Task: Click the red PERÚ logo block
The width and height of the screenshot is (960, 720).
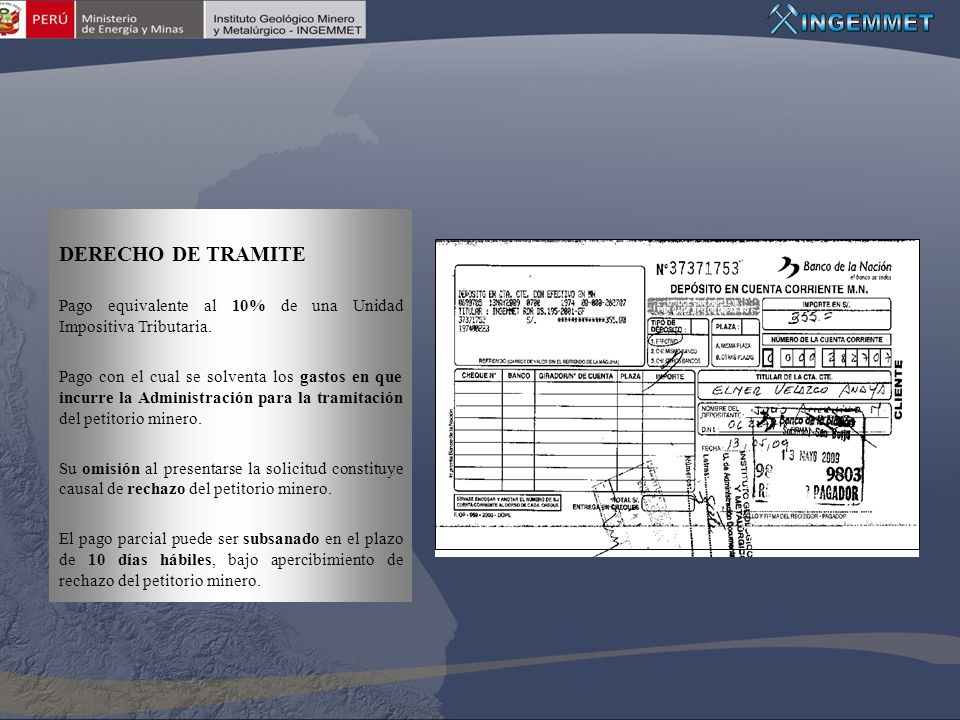Action: coord(50,19)
